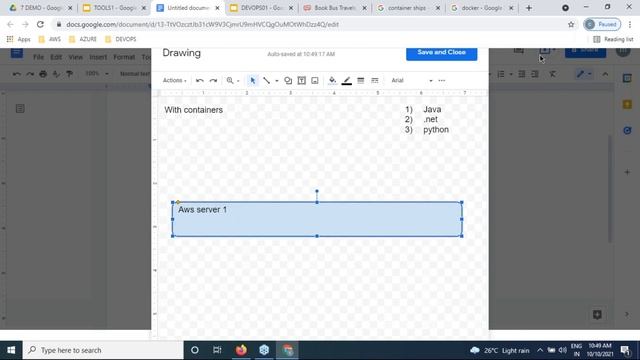Open Task View on the taskbar
640x360 pixels.
[217, 350]
